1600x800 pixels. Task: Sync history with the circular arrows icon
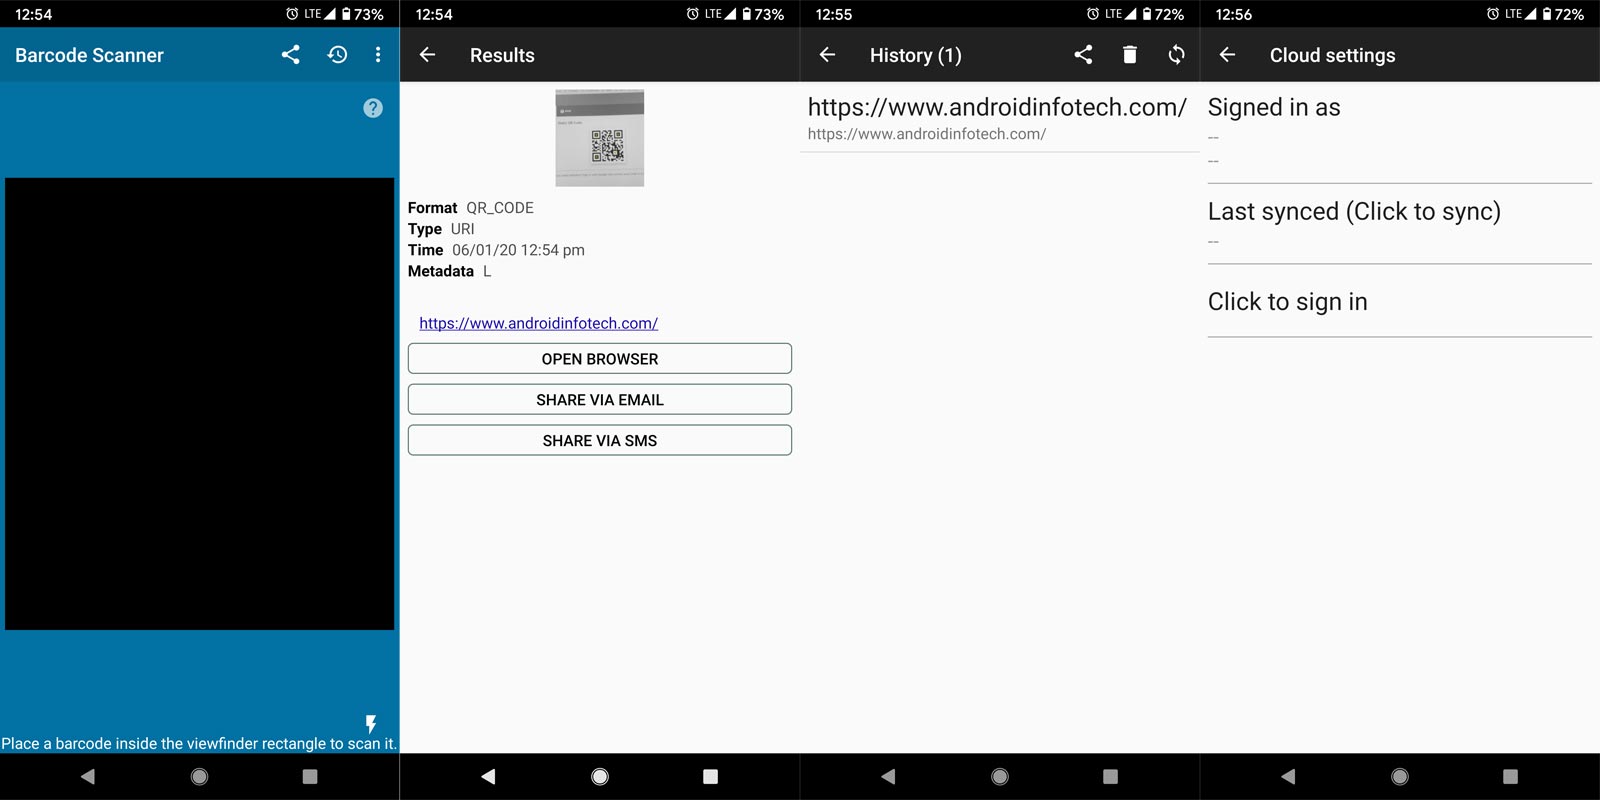pos(1177,55)
